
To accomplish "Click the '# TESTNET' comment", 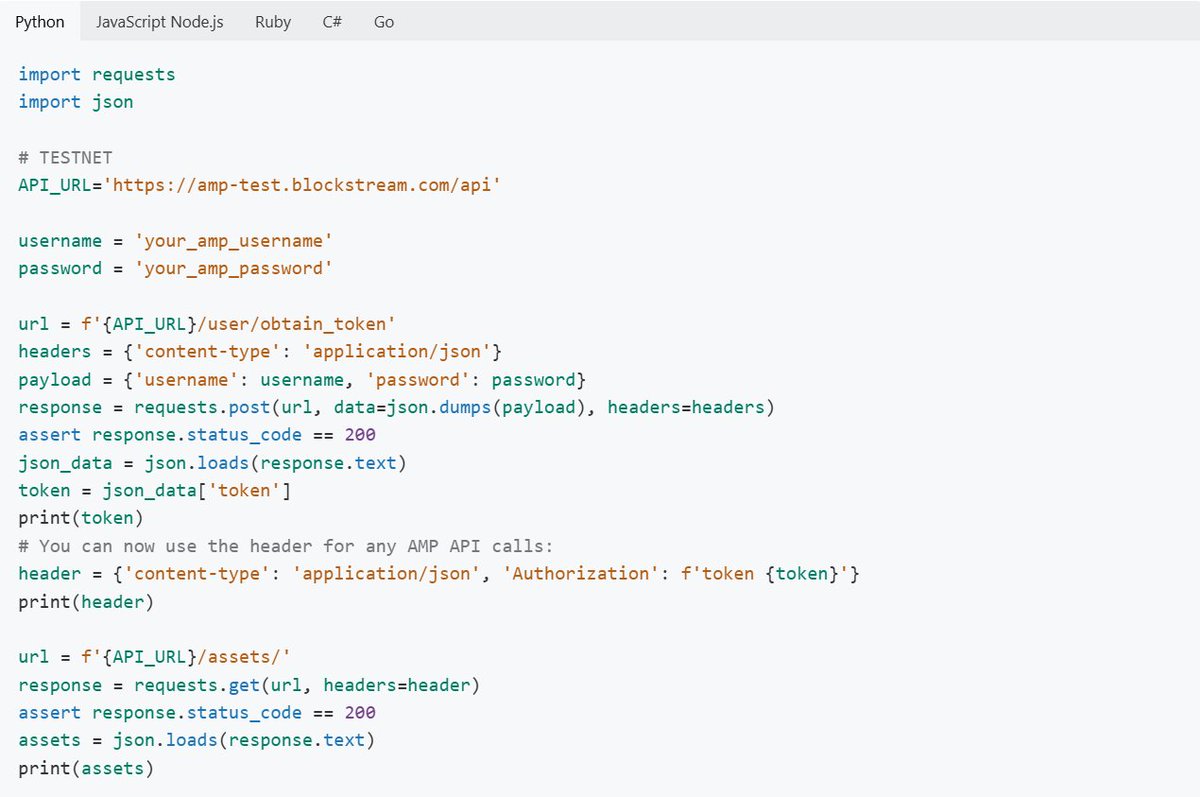I will pyautogui.click(x=65, y=157).
